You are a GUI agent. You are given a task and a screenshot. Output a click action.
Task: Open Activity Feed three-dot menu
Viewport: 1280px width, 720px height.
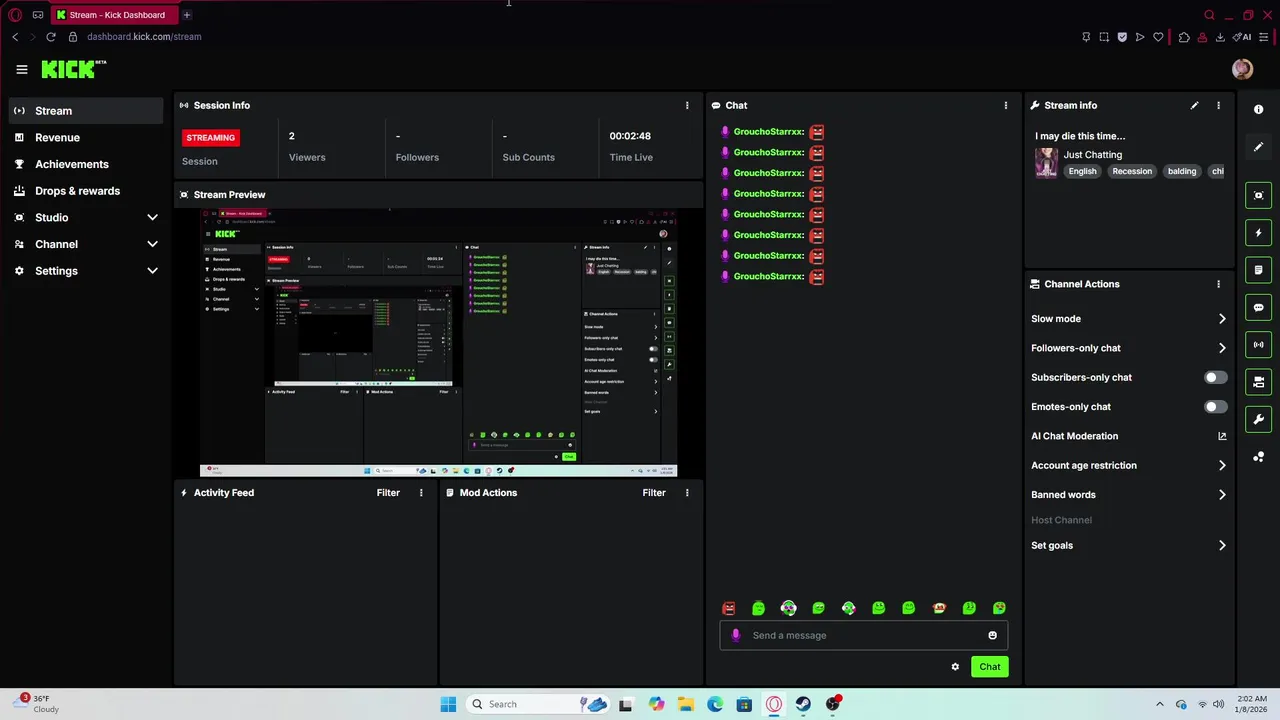click(x=421, y=493)
